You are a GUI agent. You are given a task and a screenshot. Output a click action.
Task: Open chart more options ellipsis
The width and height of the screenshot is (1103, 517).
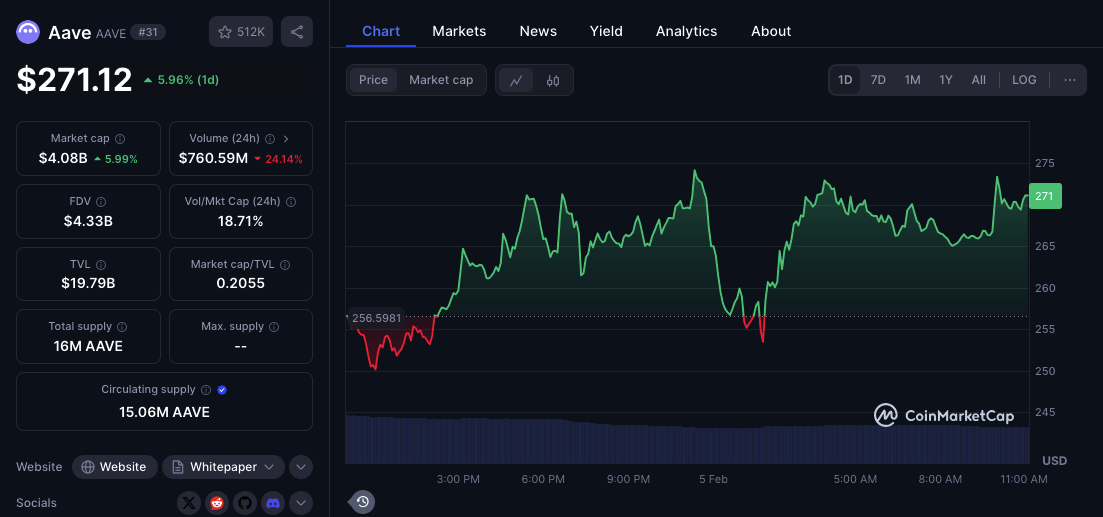(x=1070, y=80)
